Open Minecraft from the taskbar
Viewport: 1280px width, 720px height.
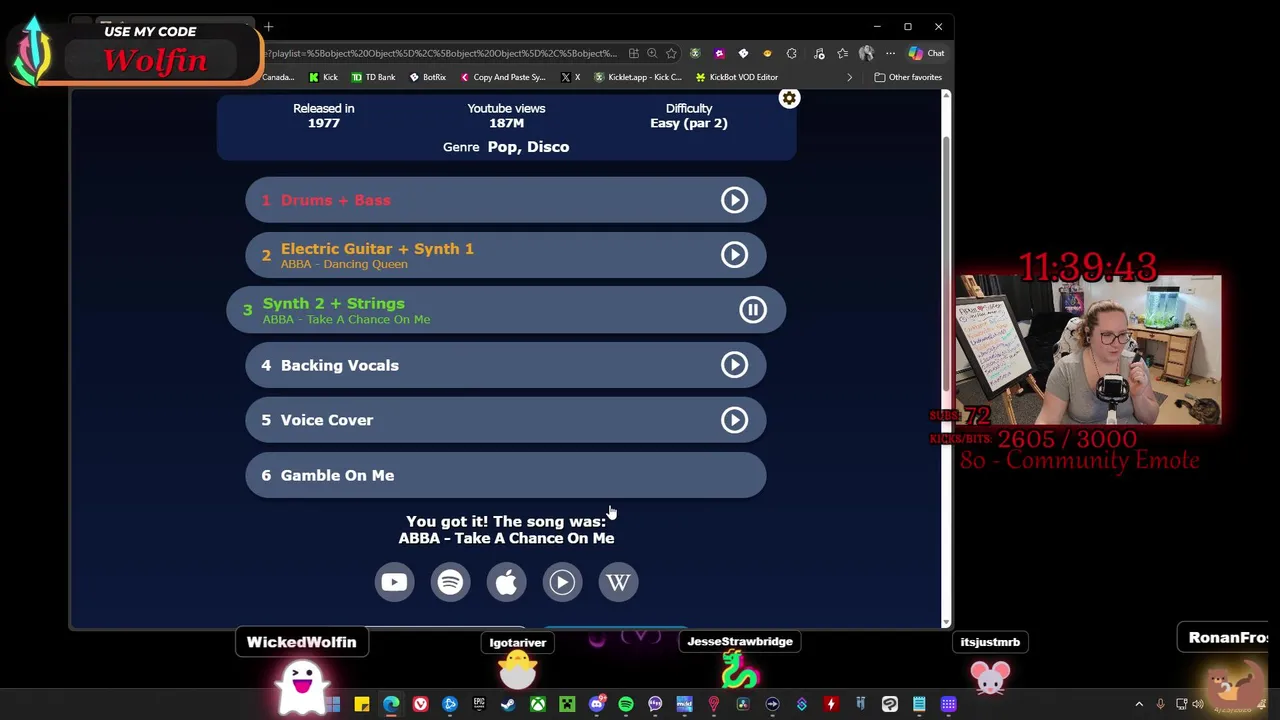pyautogui.click(x=567, y=704)
